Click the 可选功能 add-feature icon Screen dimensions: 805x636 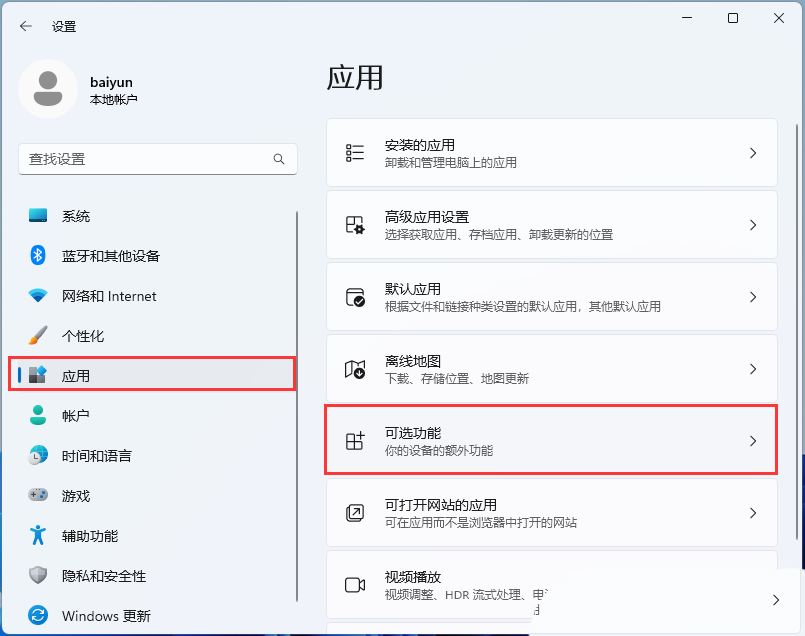[x=355, y=440]
